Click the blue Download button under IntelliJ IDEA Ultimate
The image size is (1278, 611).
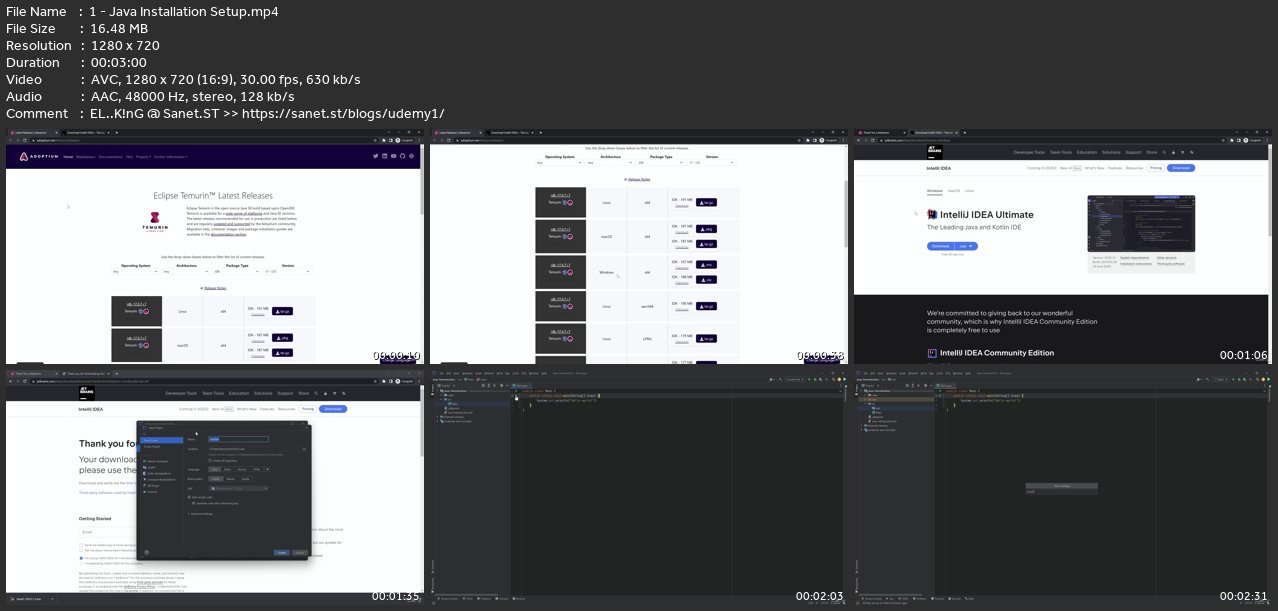(940, 246)
